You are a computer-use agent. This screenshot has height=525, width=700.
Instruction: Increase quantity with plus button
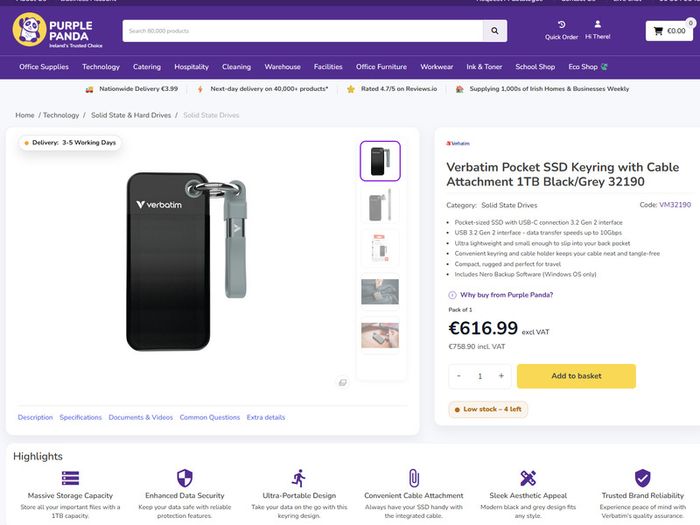point(501,376)
